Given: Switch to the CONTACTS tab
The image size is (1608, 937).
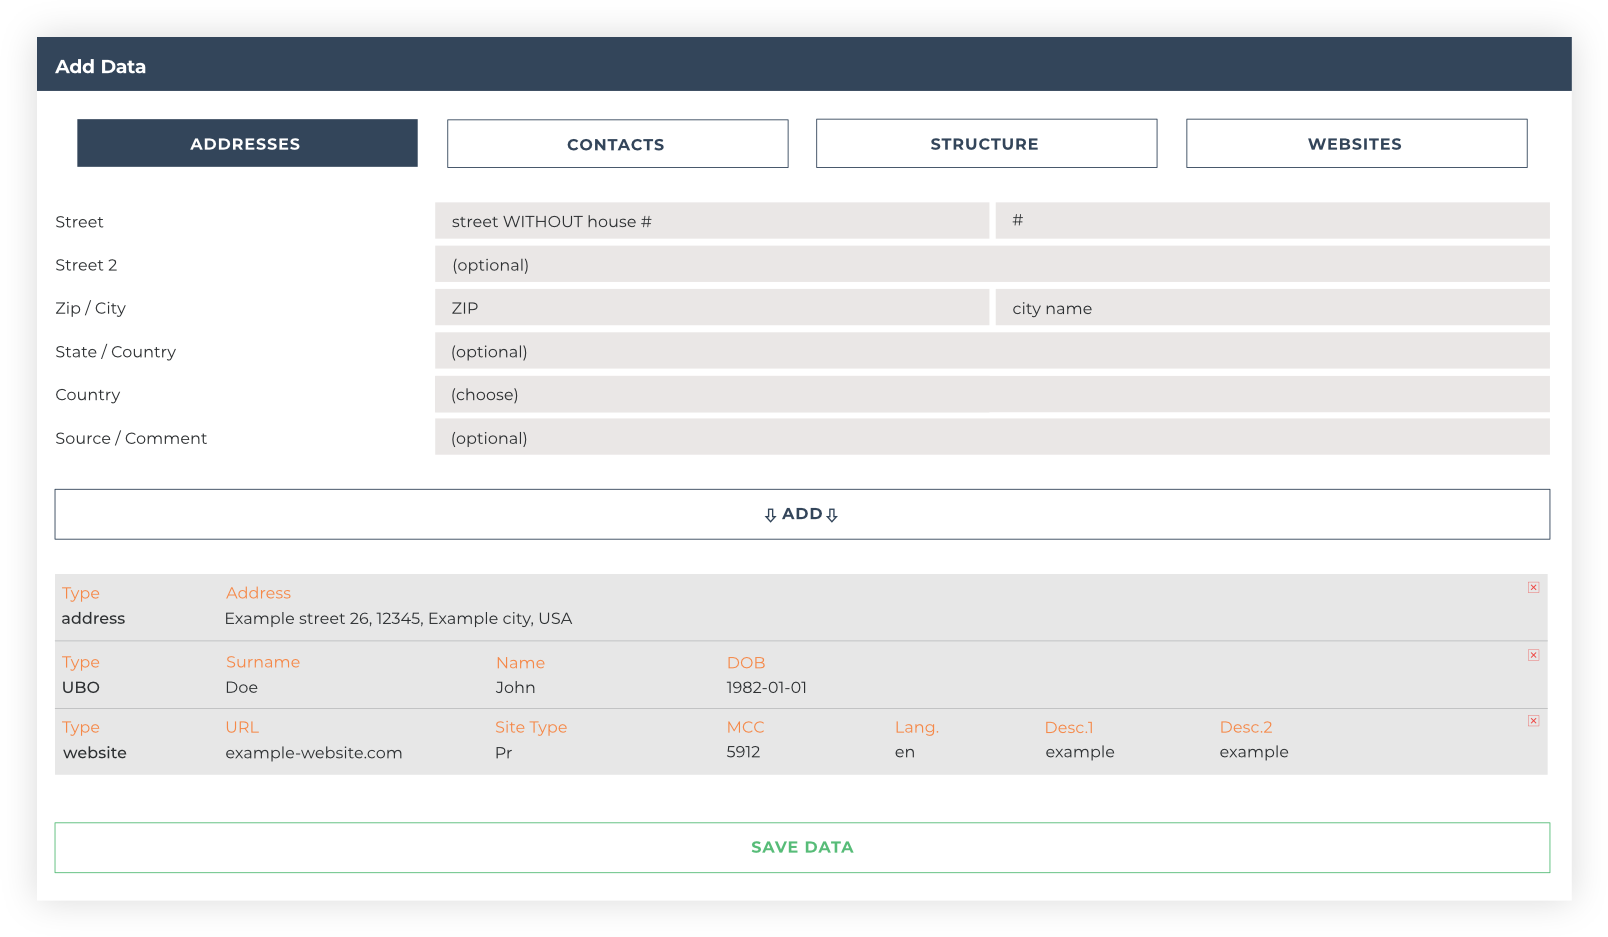Looking at the screenshot, I should tap(616, 143).
